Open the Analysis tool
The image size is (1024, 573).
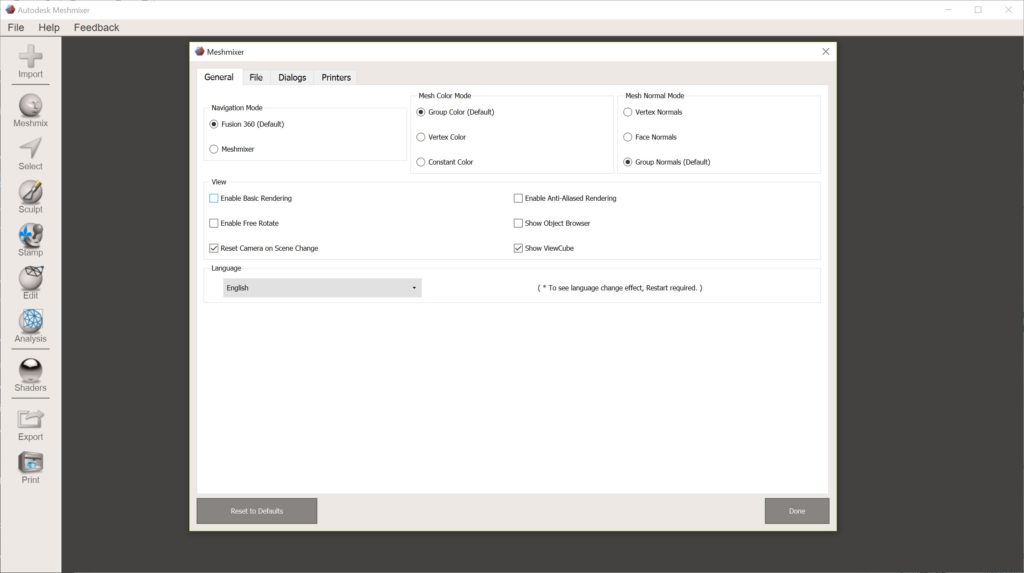[x=30, y=326]
